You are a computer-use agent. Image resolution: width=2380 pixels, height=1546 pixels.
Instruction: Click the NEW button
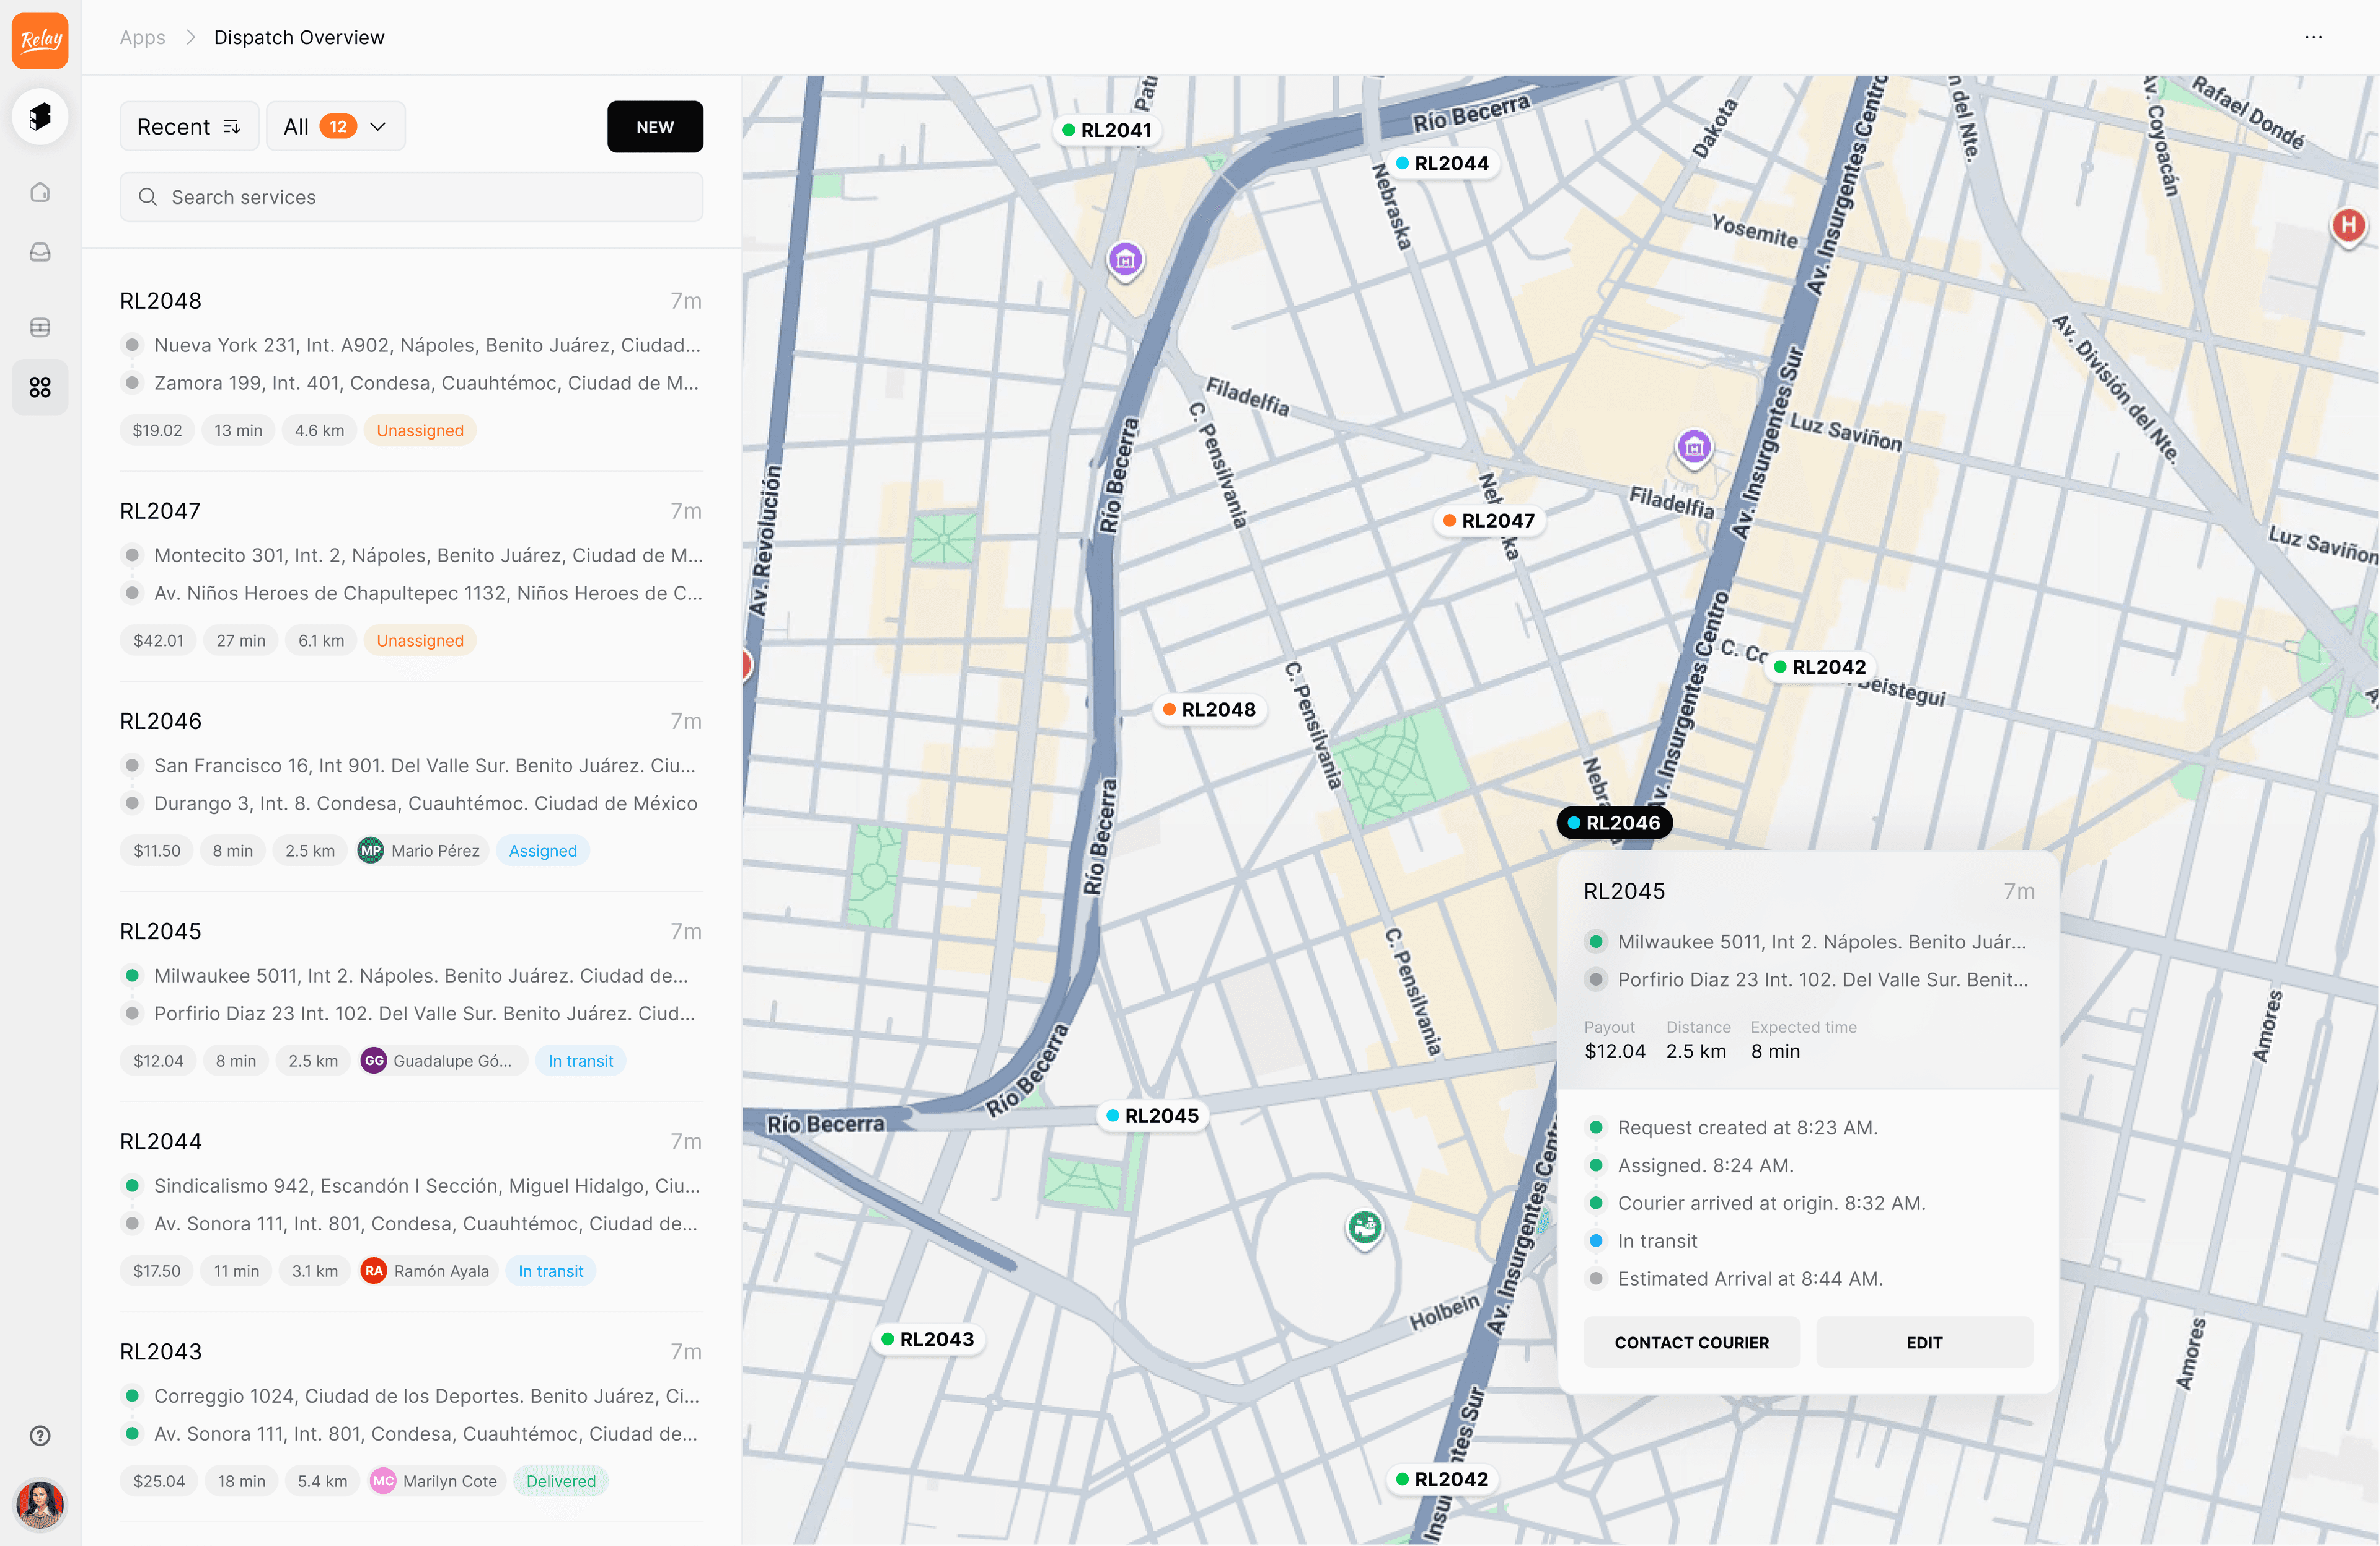point(655,127)
